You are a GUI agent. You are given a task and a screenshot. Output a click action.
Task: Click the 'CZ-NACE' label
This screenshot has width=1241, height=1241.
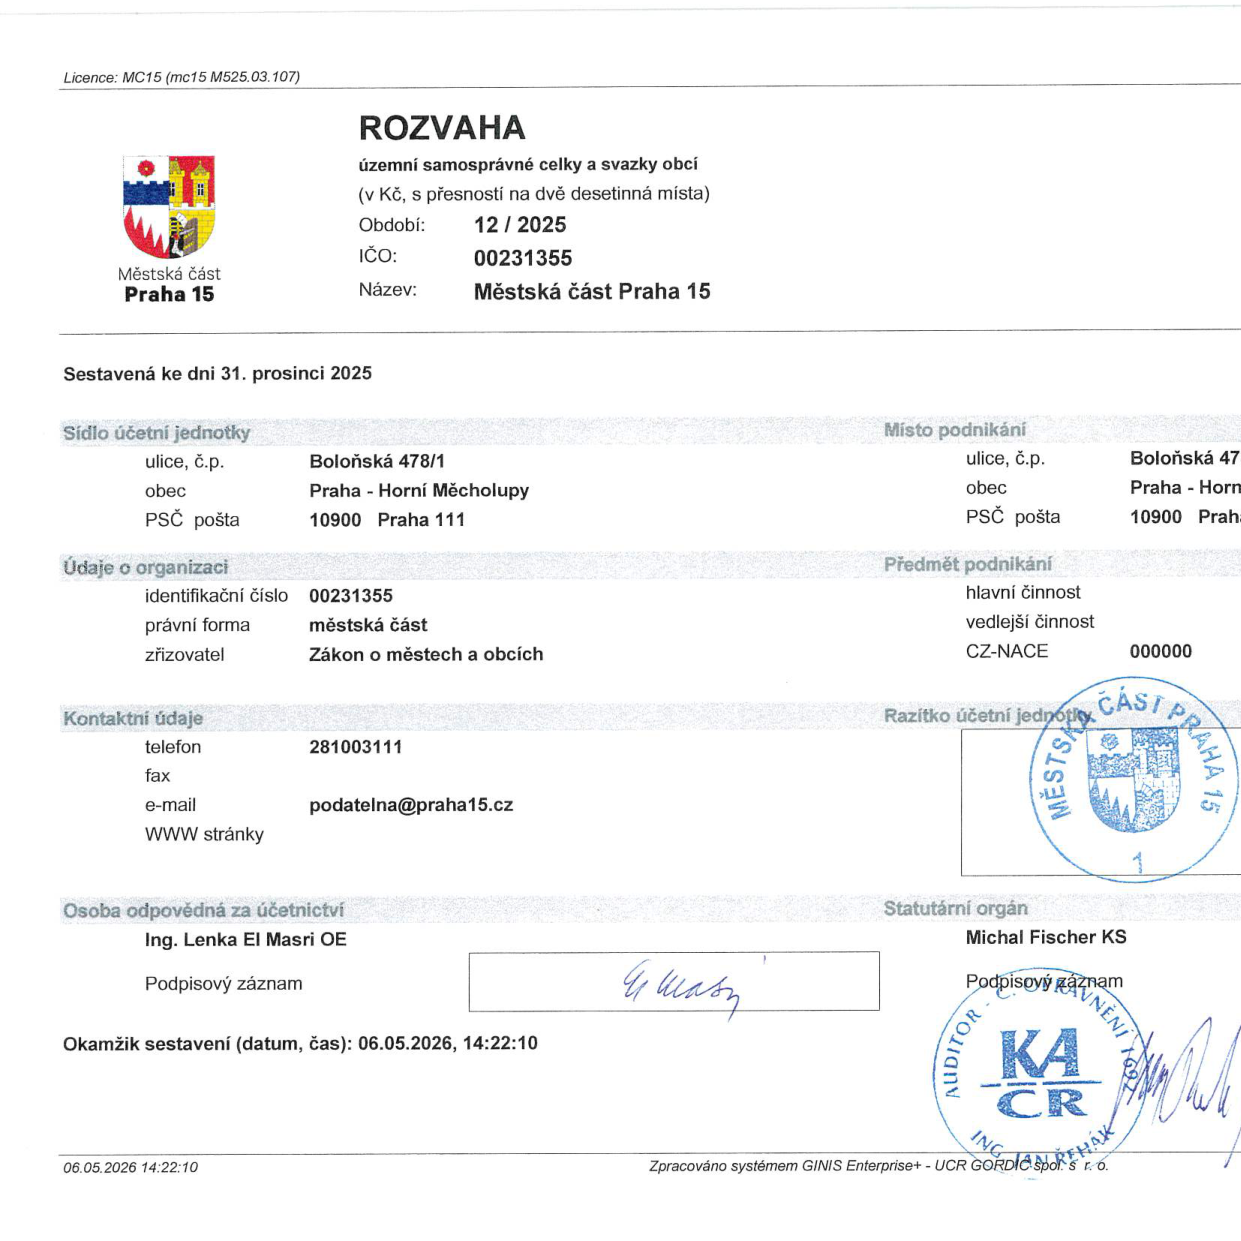(1007, 651)
